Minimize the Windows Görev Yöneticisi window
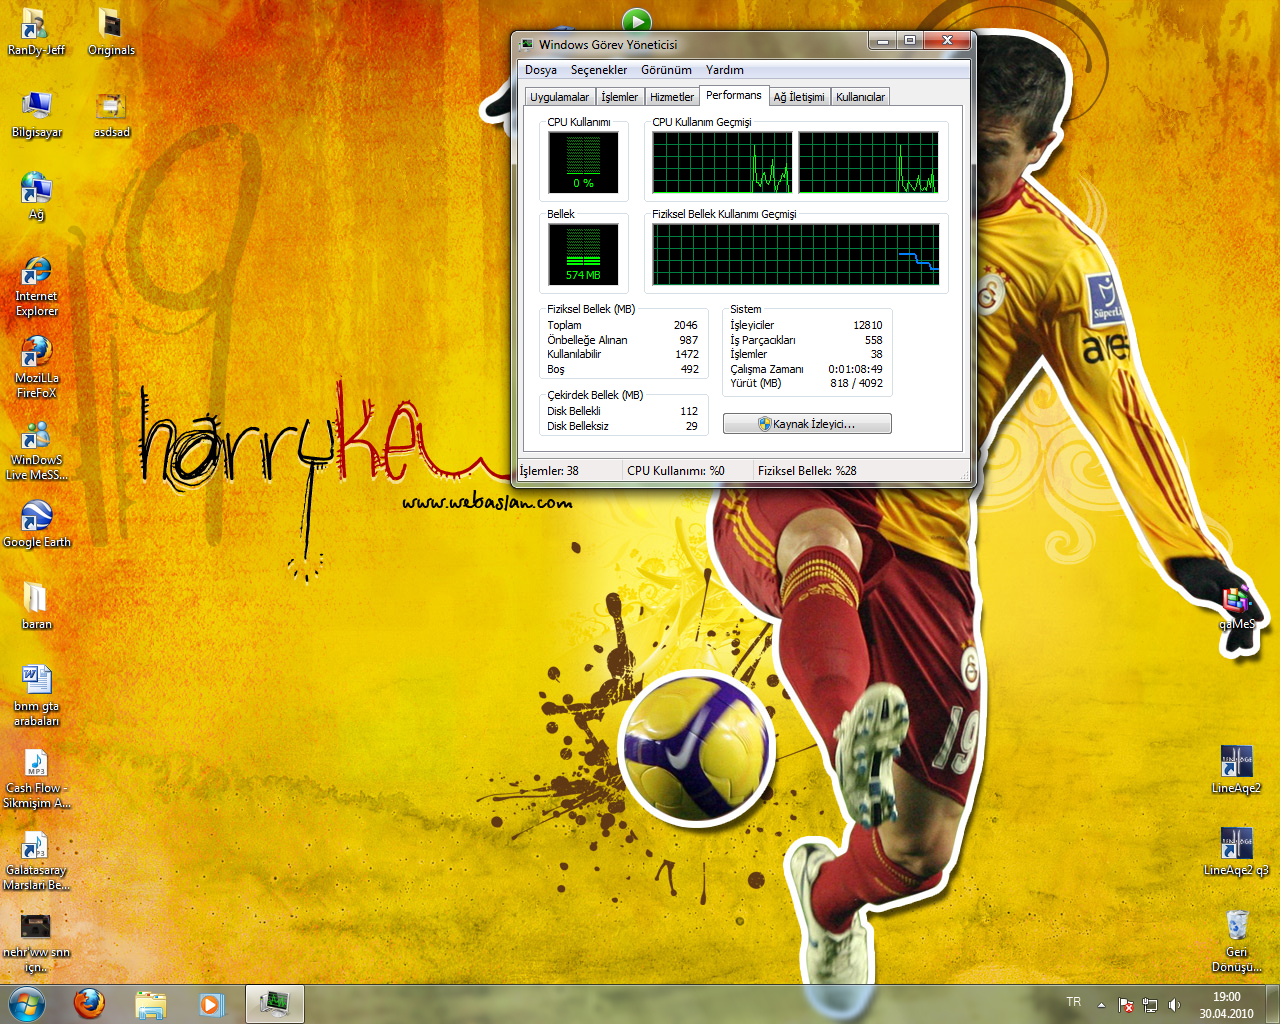The height and width of the screenshot is (1024, 1280). tap(882, 41)
